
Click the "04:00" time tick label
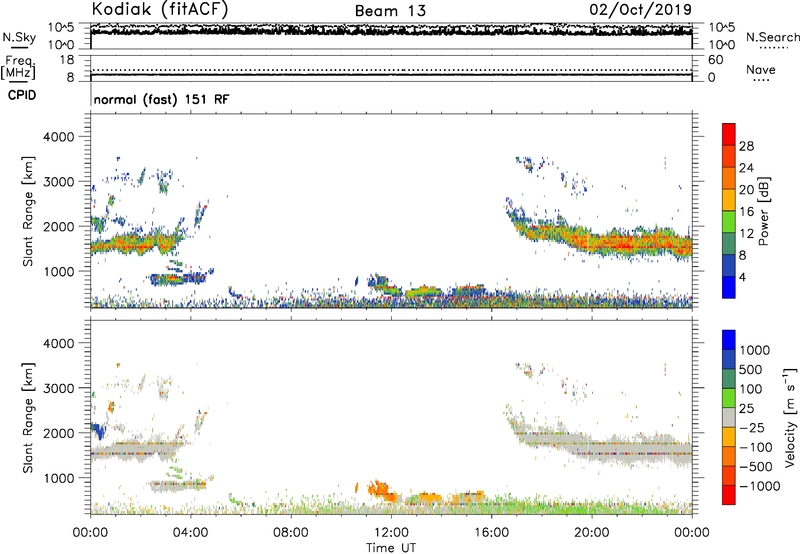190,533
